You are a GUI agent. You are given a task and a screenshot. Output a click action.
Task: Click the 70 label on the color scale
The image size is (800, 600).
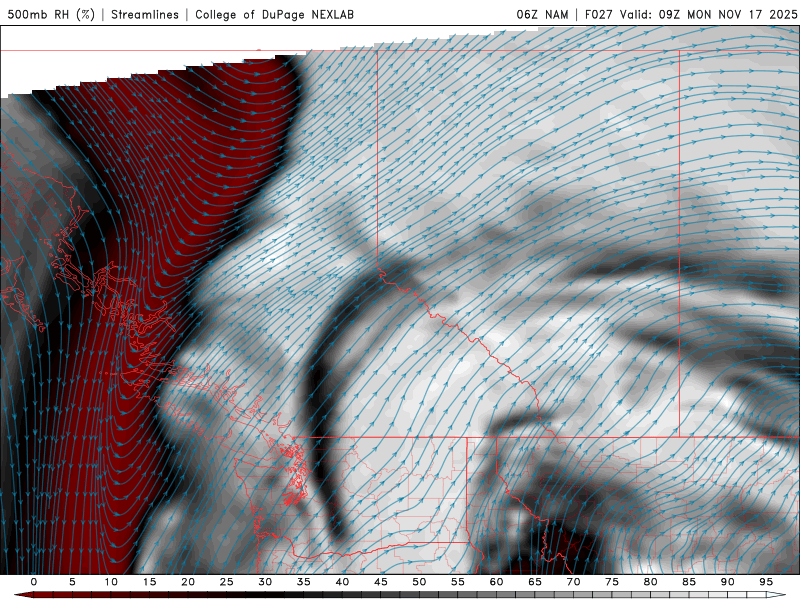coord(573,582)
